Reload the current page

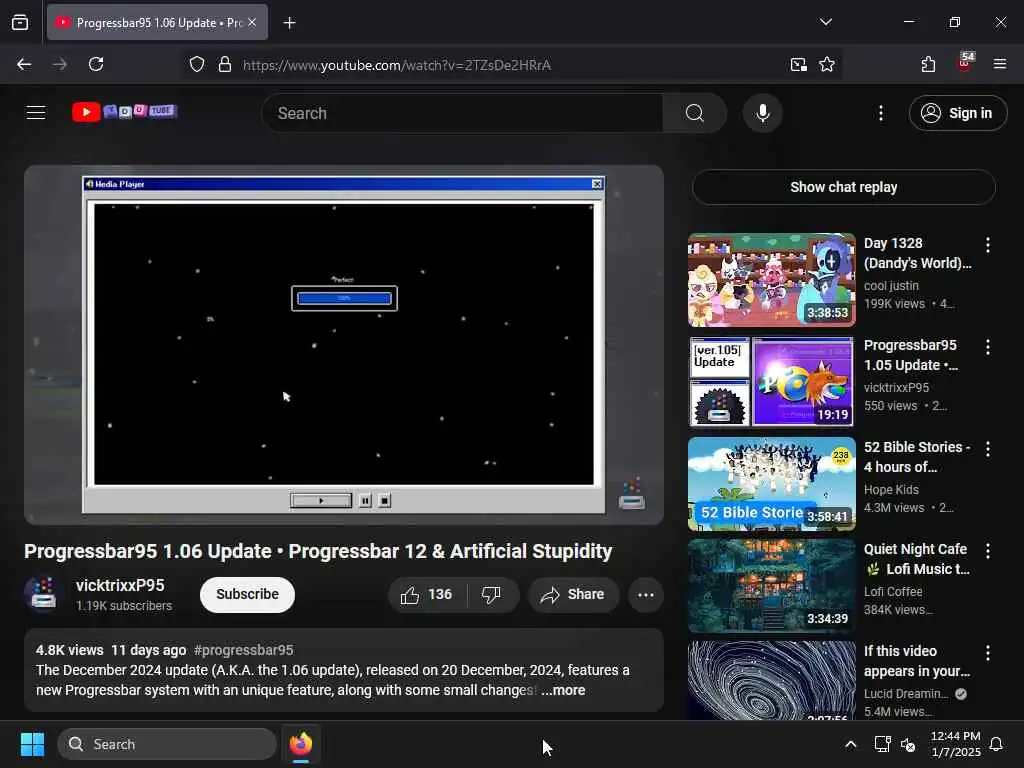point(96,65)
